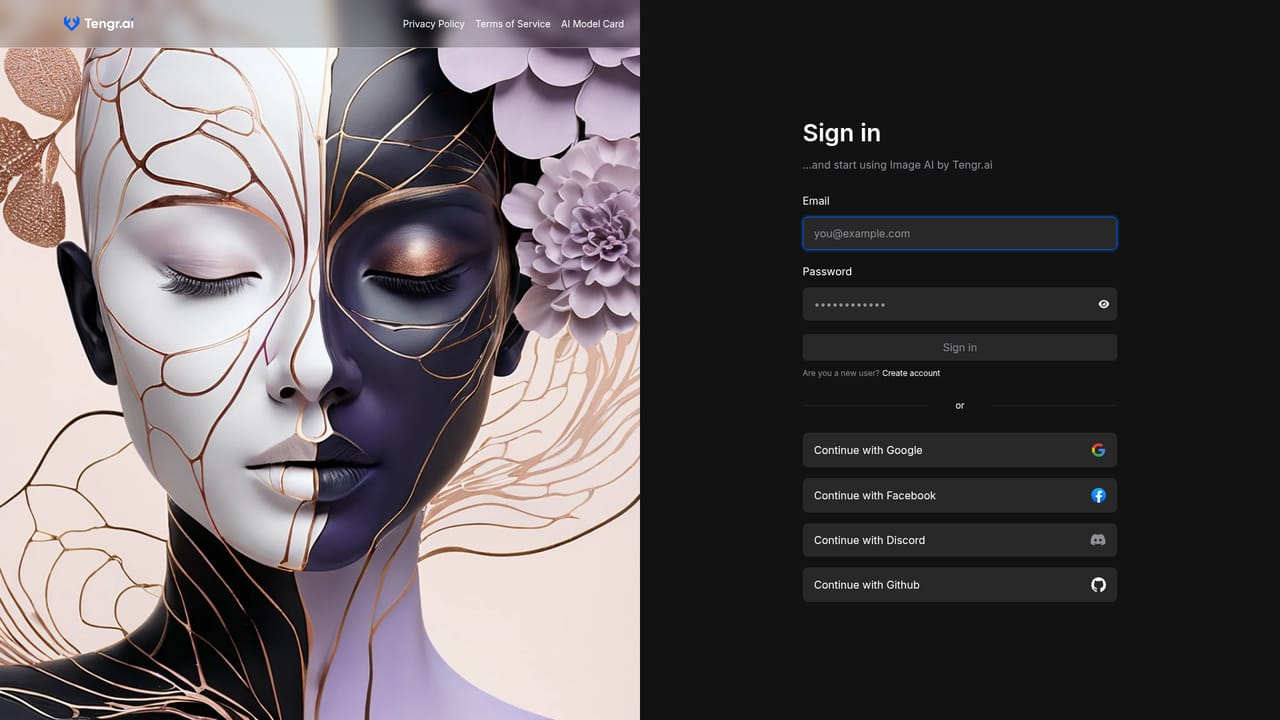Image resolution: width=1280 pixels, height=720 pixels.
Task: Toggle password visibility with the eye icon
Action: (x=1104, y=304)
